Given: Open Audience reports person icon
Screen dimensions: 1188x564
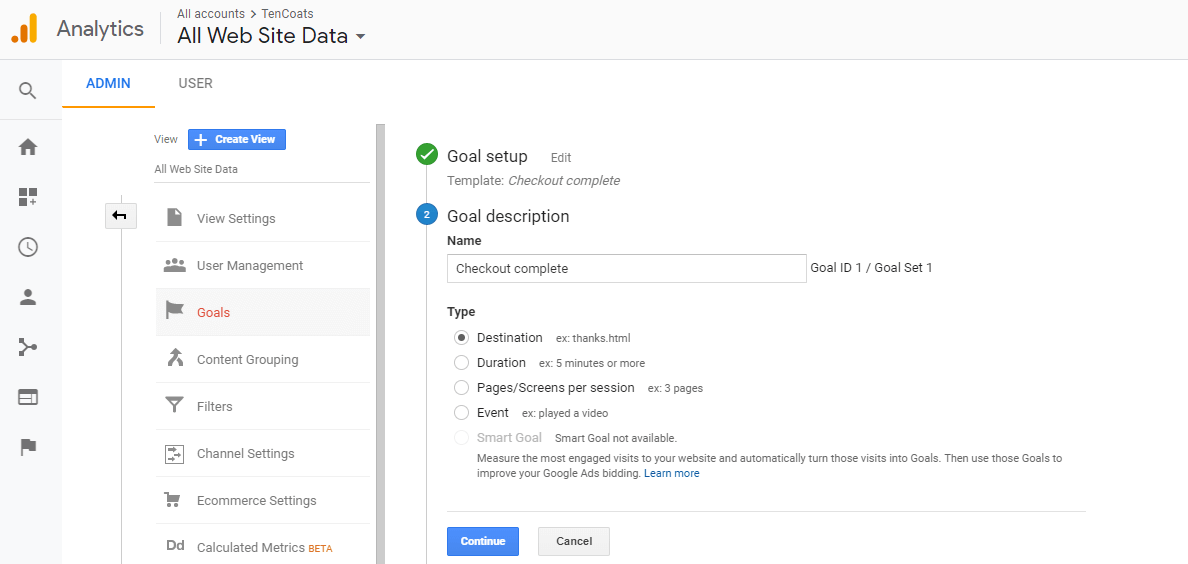Looking at the screenshot, I should [x=28, y=297].
